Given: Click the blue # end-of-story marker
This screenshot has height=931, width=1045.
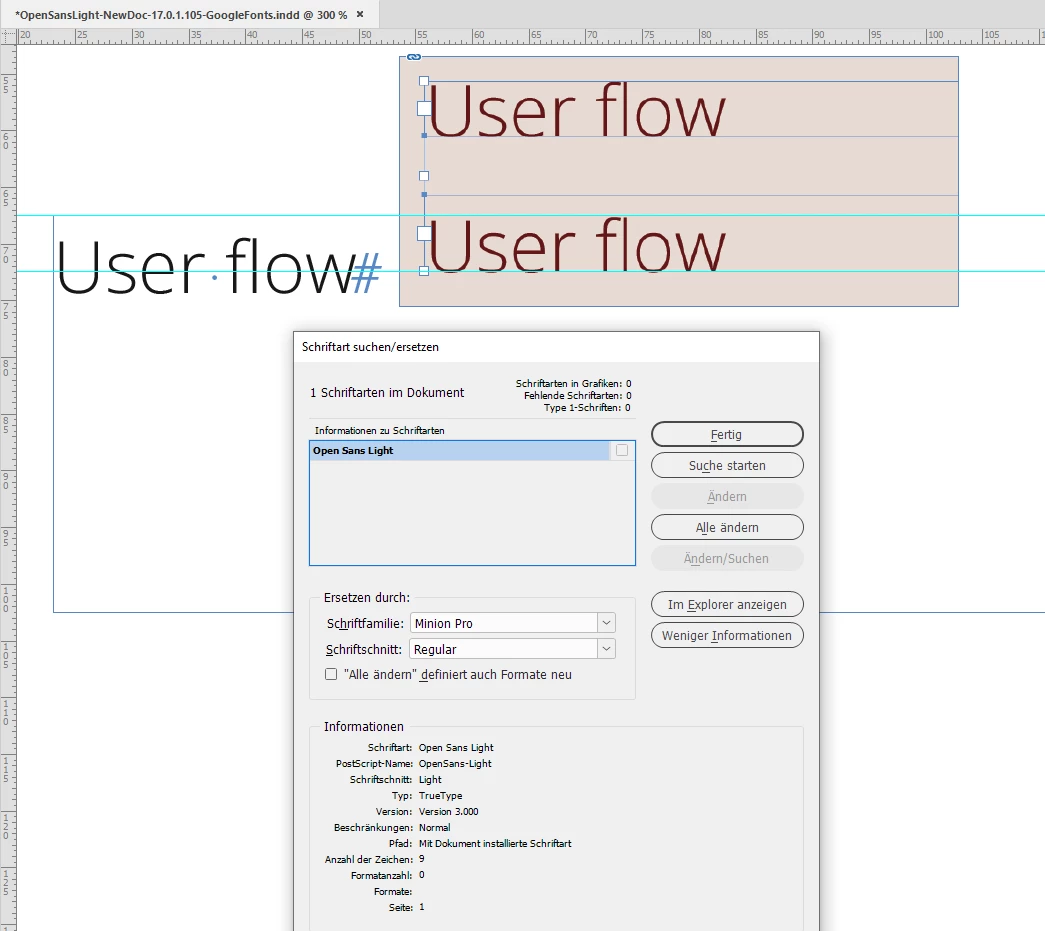Looking at the screenshot, I should (x=367, y=273).
